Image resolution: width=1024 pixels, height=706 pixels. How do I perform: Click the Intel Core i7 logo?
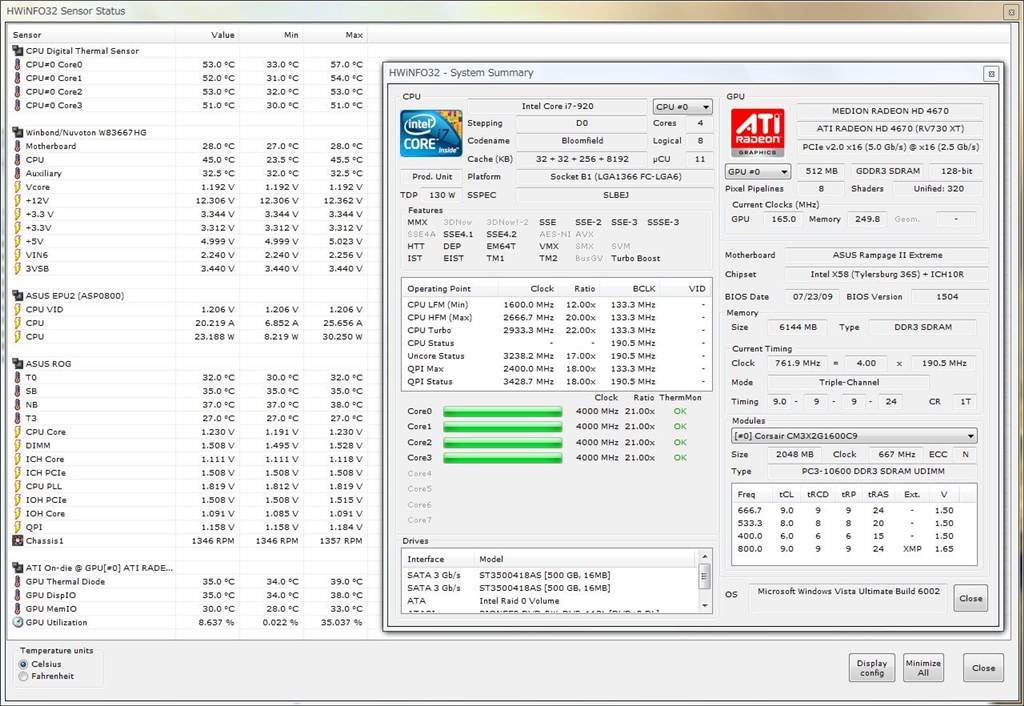click(431, 134)
